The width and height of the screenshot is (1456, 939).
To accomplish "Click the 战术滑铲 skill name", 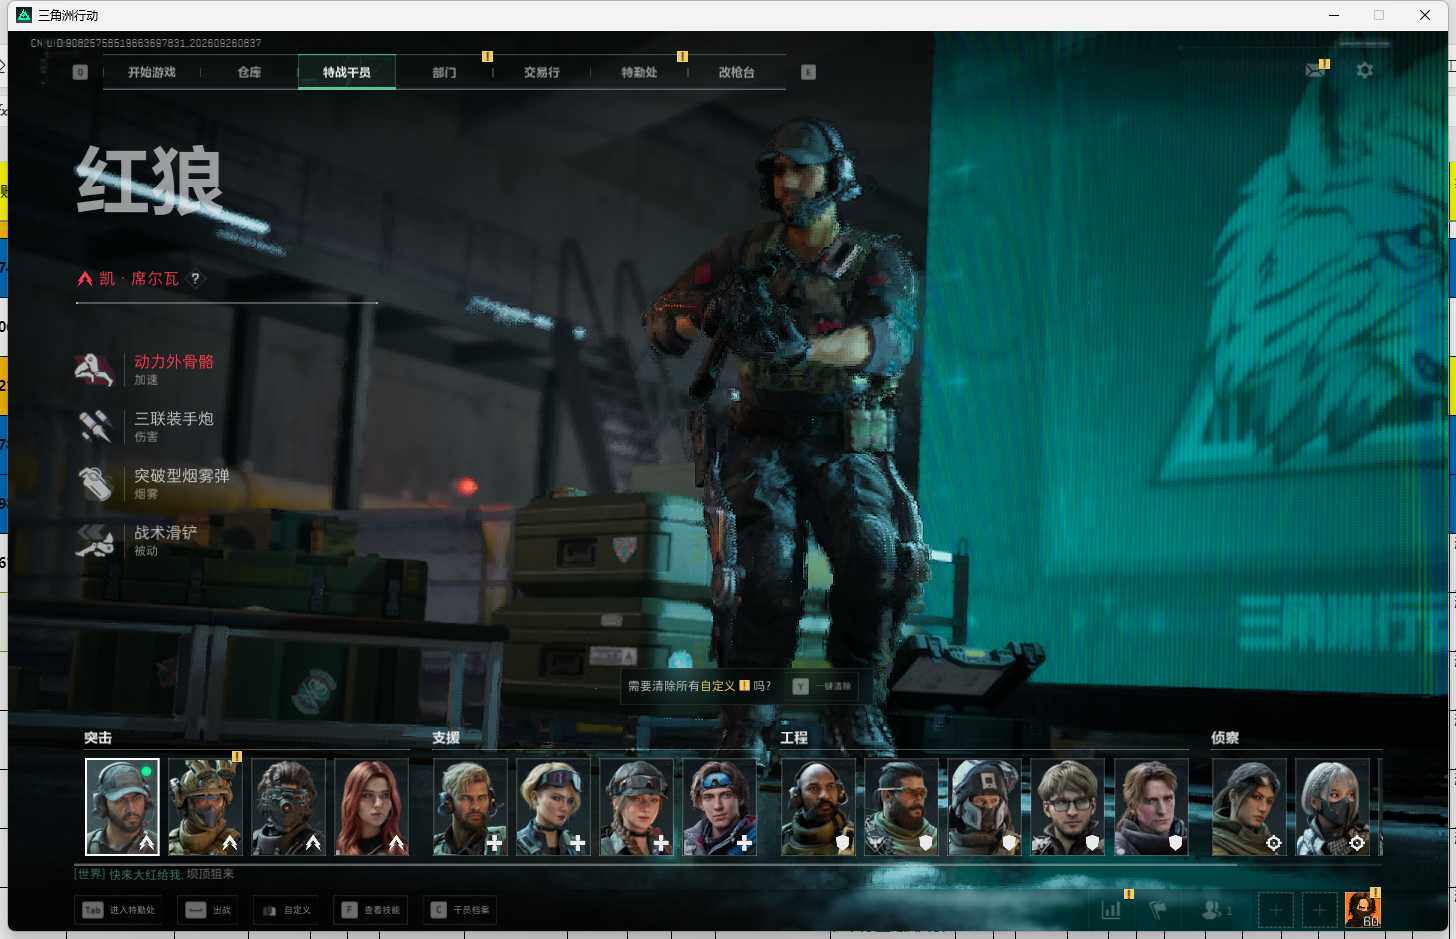I will click(166, 533).
